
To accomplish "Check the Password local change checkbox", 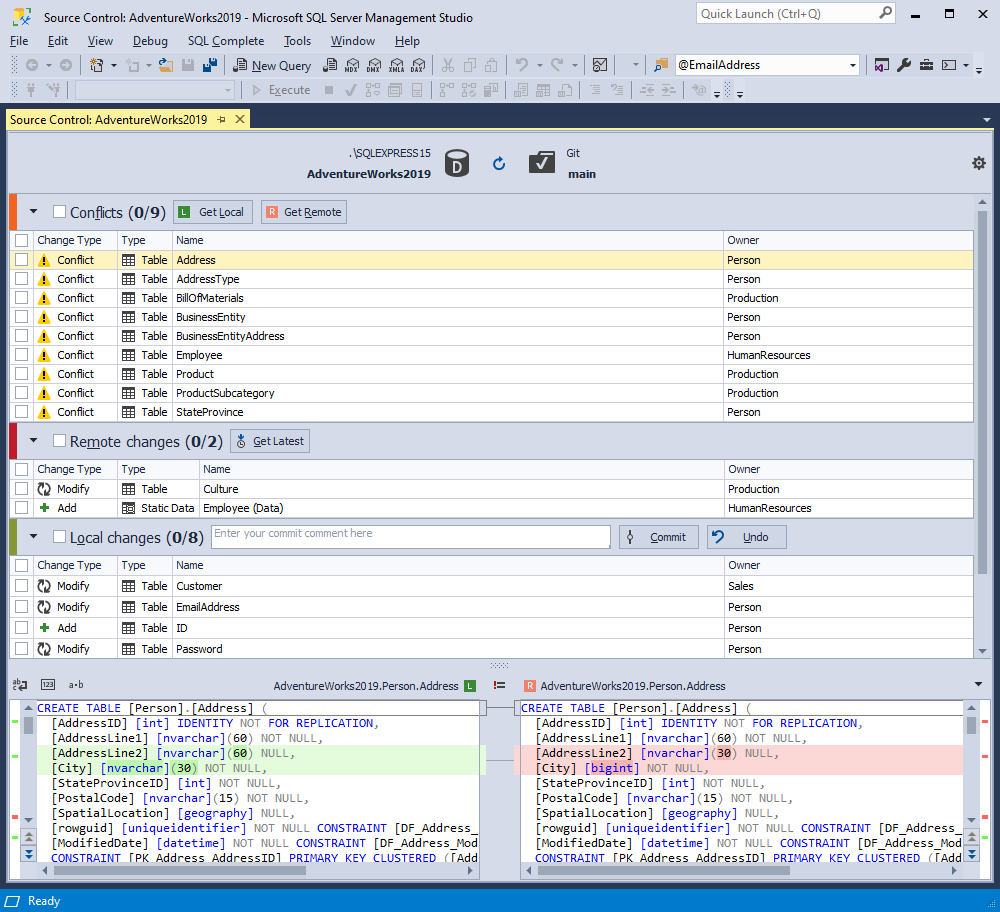I will [x=22, y=649].
